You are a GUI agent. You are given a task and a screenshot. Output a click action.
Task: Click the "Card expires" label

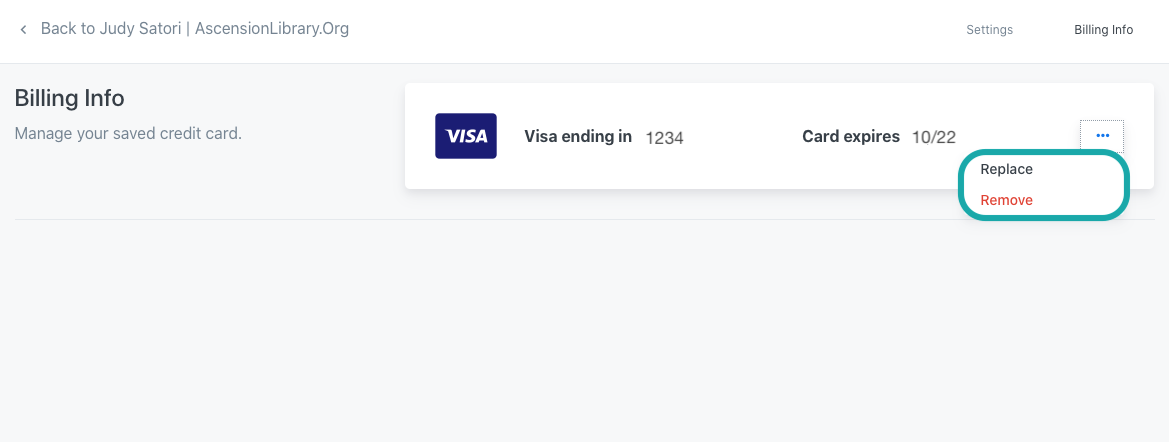(851, 137)
